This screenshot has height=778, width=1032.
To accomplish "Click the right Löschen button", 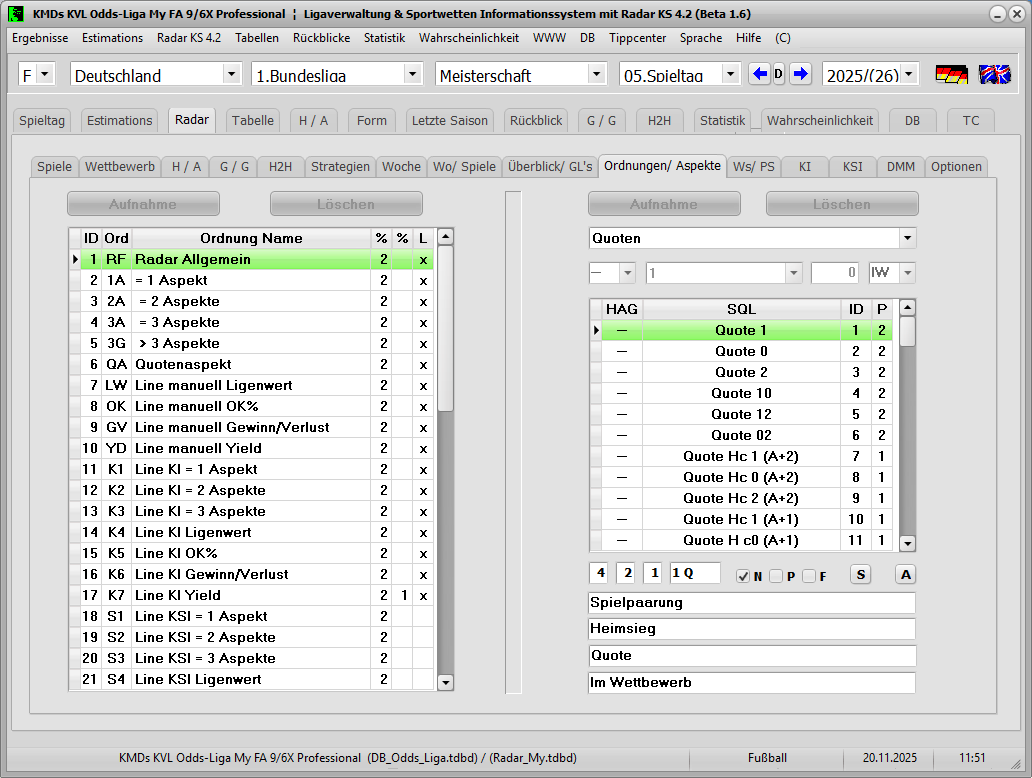I will coord(841,204).
